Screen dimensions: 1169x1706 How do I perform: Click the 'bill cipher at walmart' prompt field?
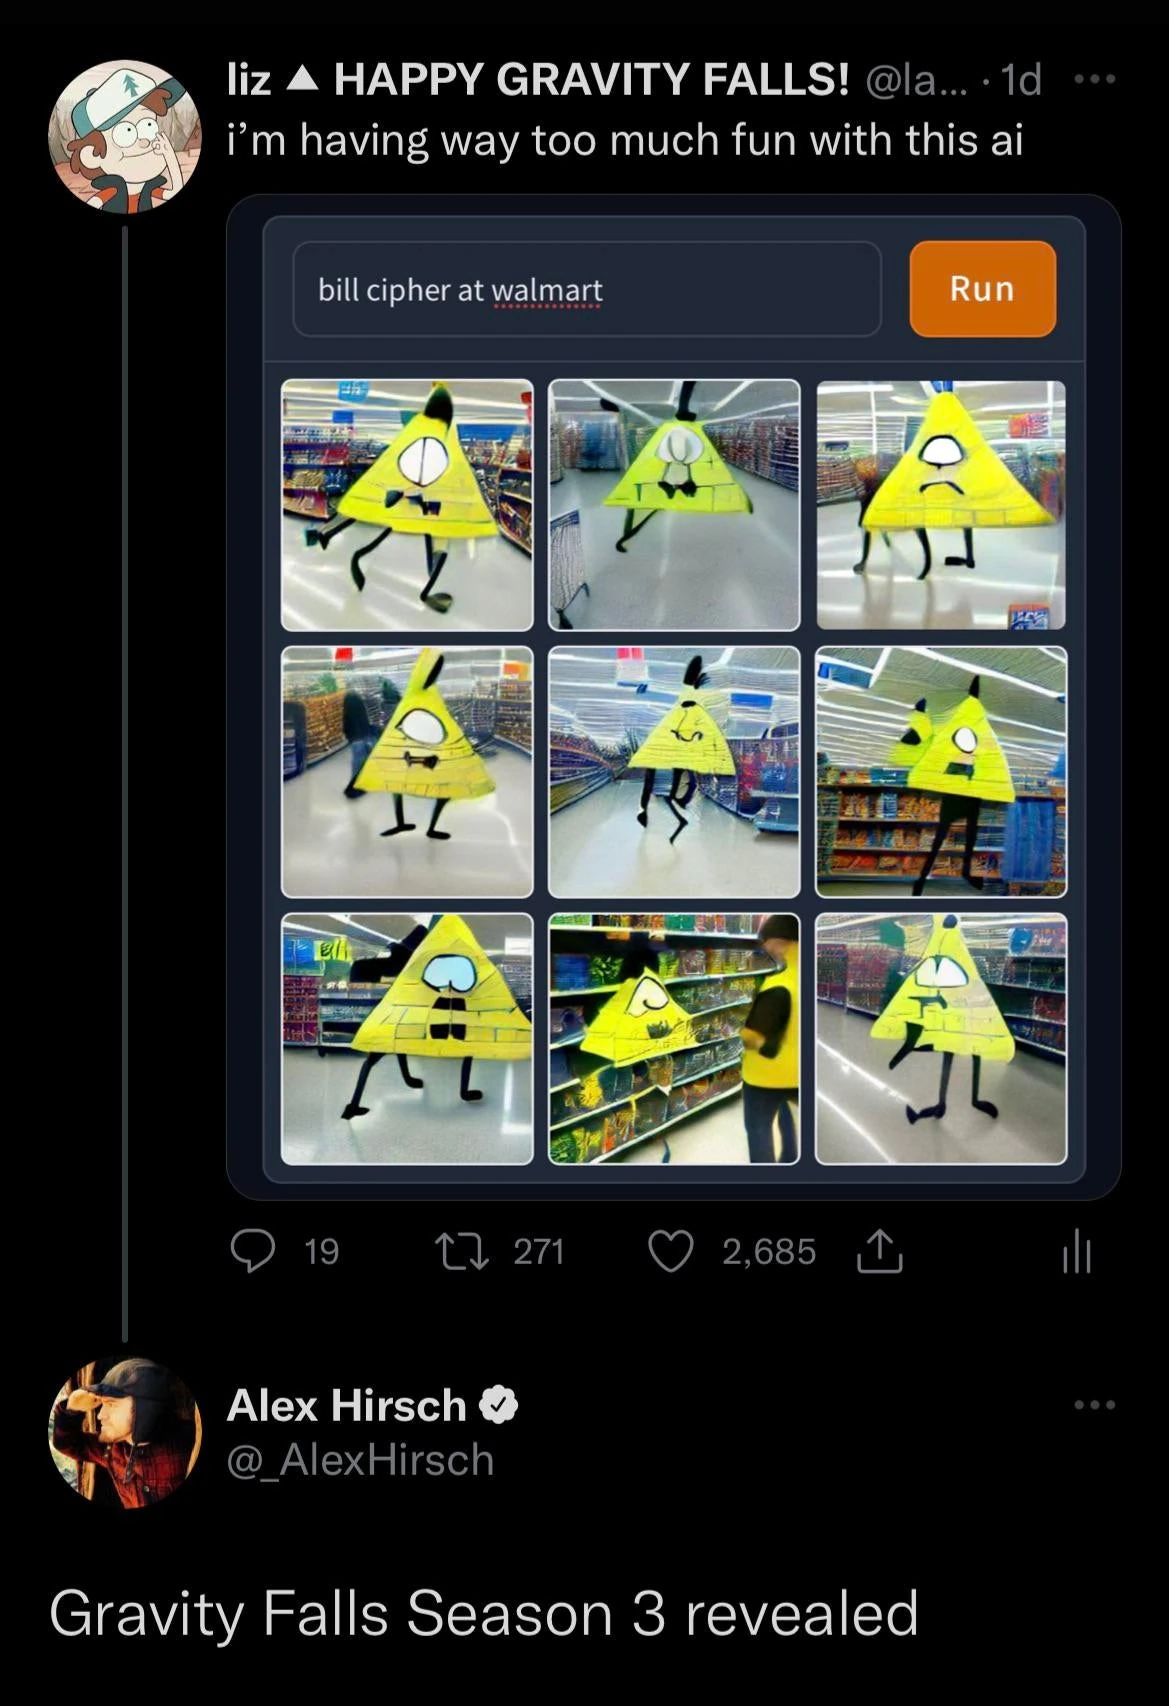coord(587,289)
